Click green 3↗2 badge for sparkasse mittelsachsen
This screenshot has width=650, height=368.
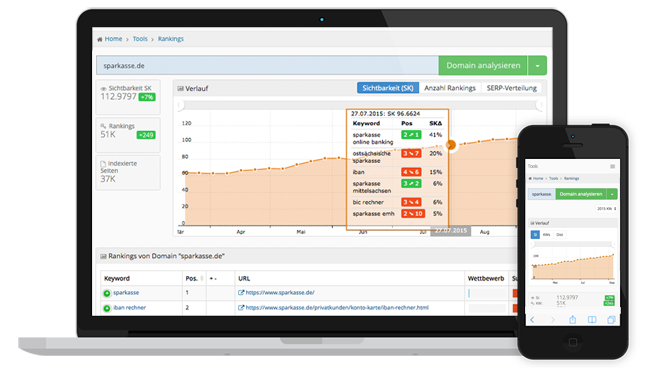click(x=411, y=184)
